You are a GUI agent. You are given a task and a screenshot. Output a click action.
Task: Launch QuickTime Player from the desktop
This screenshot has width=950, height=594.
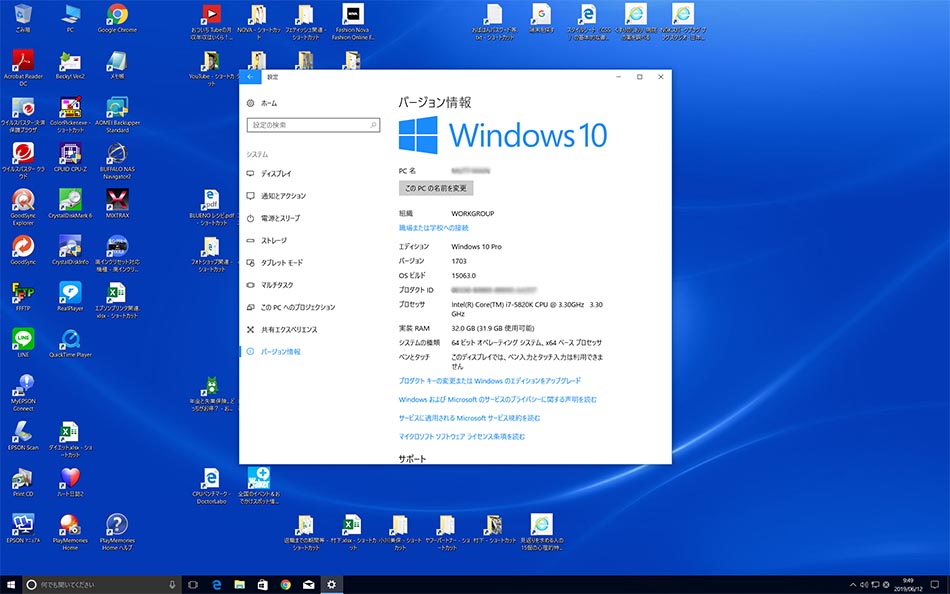click(x=70, y=338)
